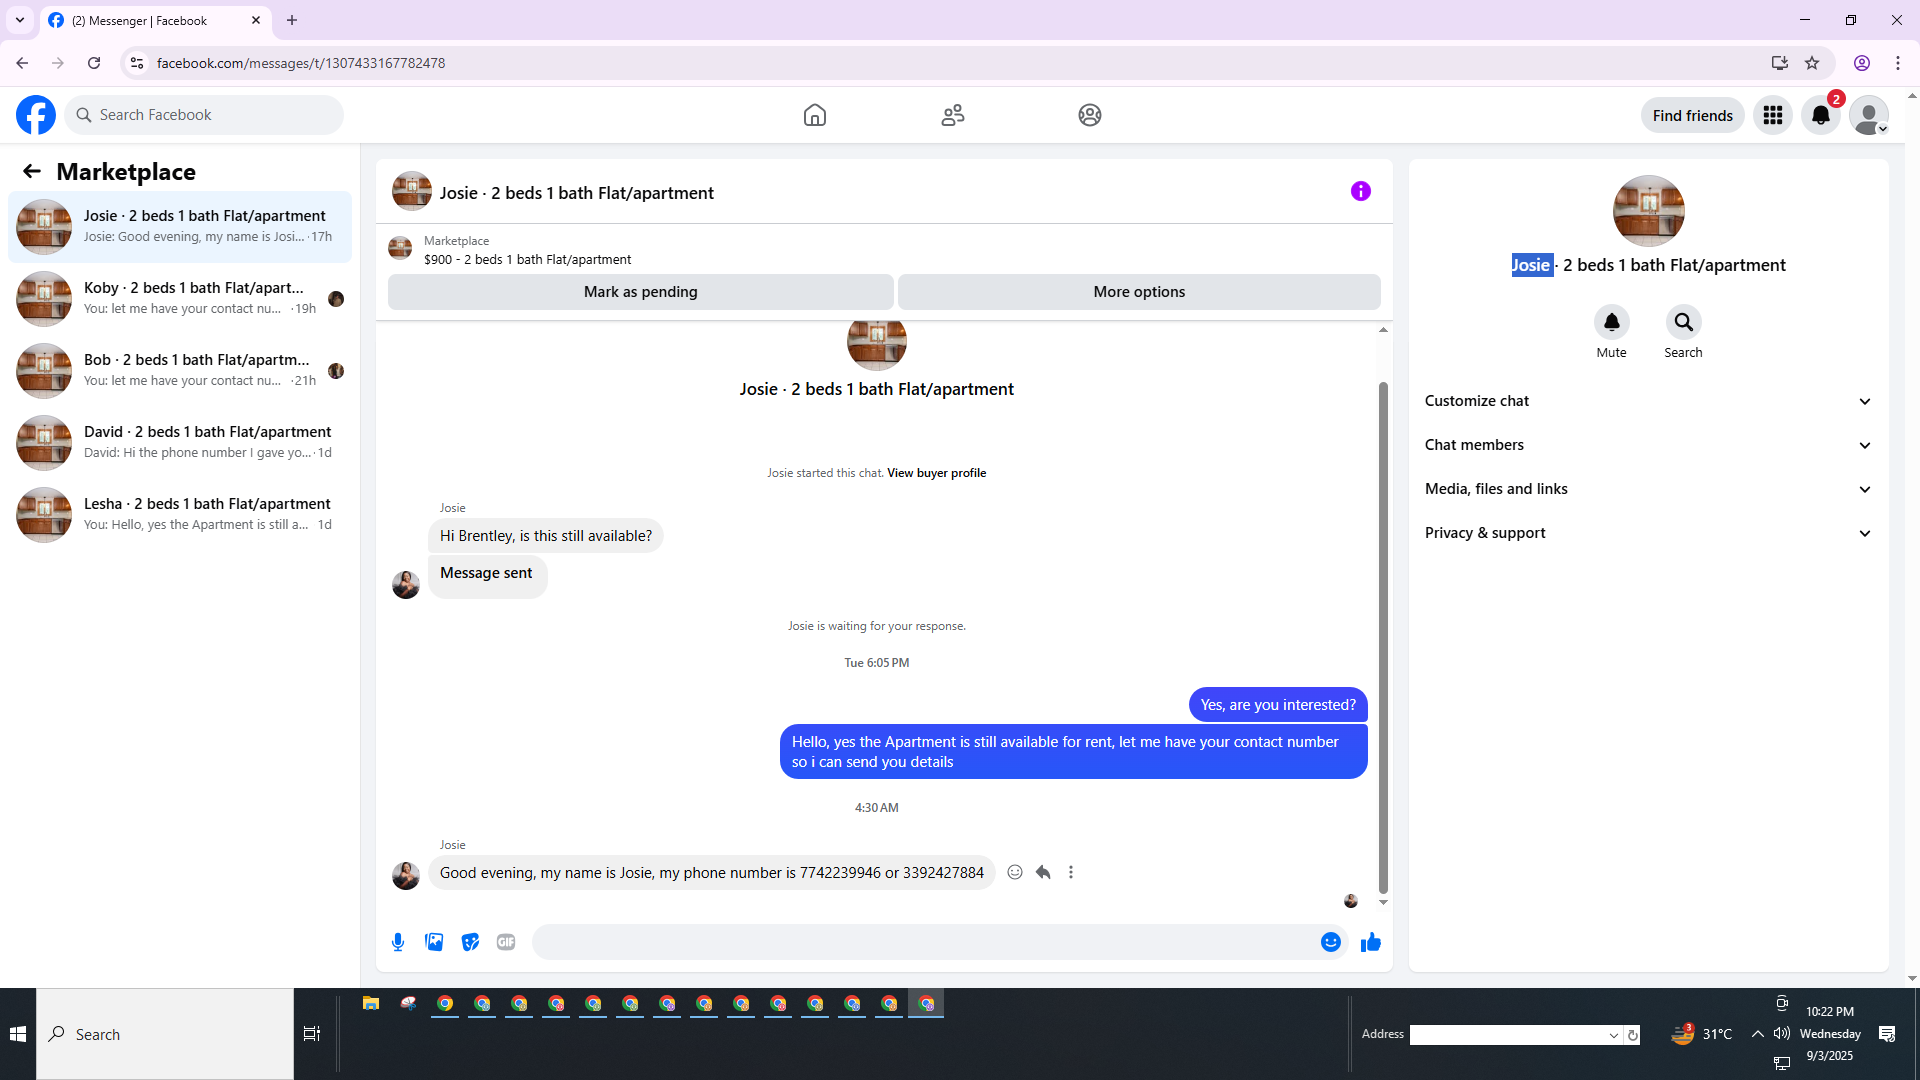The image size is (1920, 1080).
Task: Open More options for the listing
Action: 1139,292
